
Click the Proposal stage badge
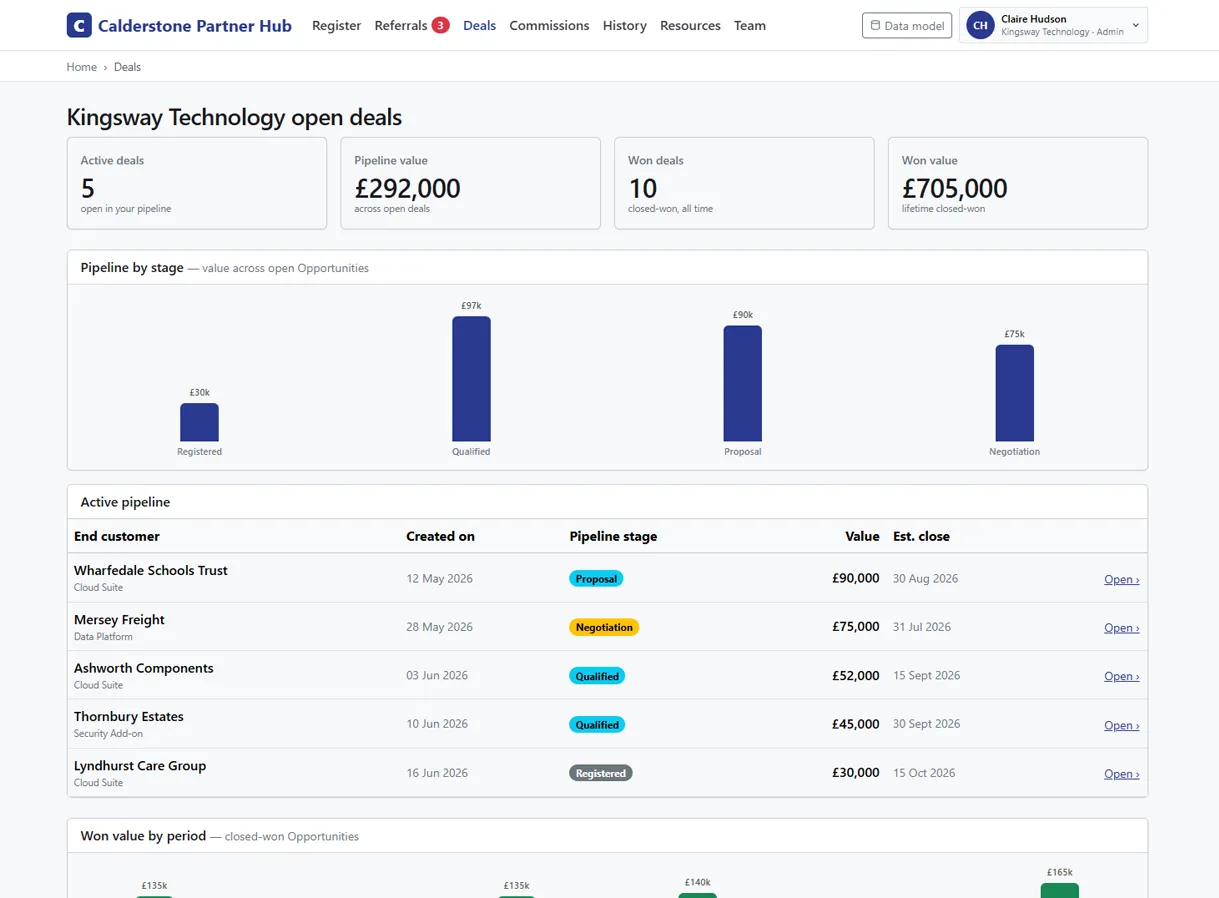click(x=596, y=579)
